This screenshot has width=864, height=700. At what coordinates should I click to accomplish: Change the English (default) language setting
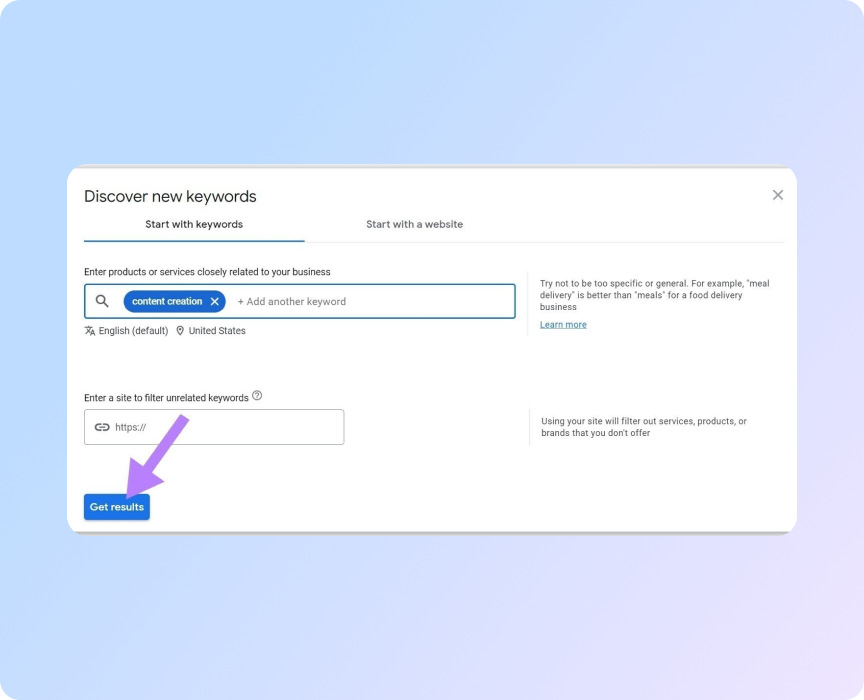(133, 331)
